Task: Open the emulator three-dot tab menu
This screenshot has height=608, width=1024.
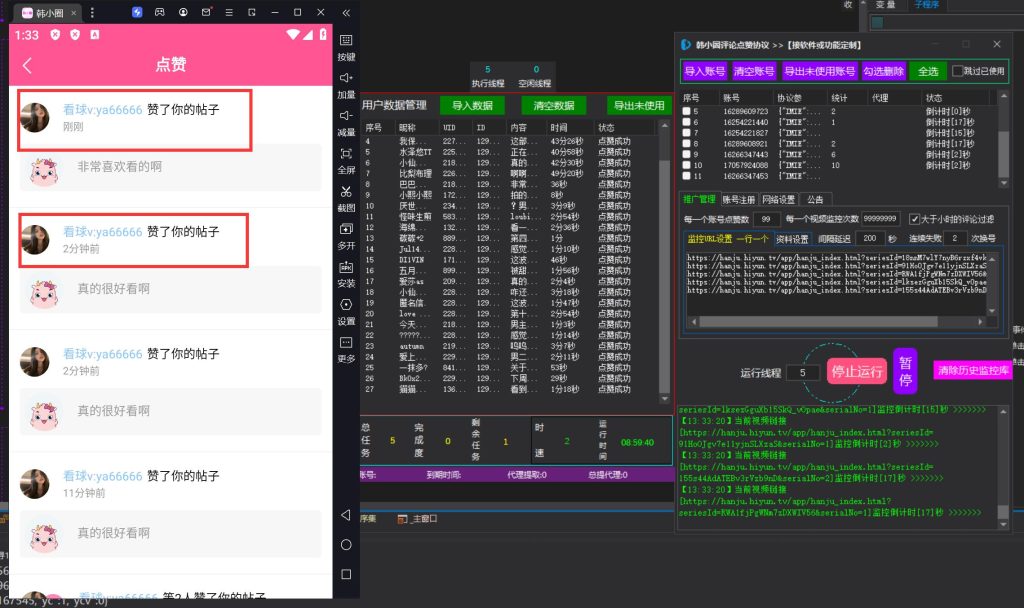Action: [x=92, y=12]
